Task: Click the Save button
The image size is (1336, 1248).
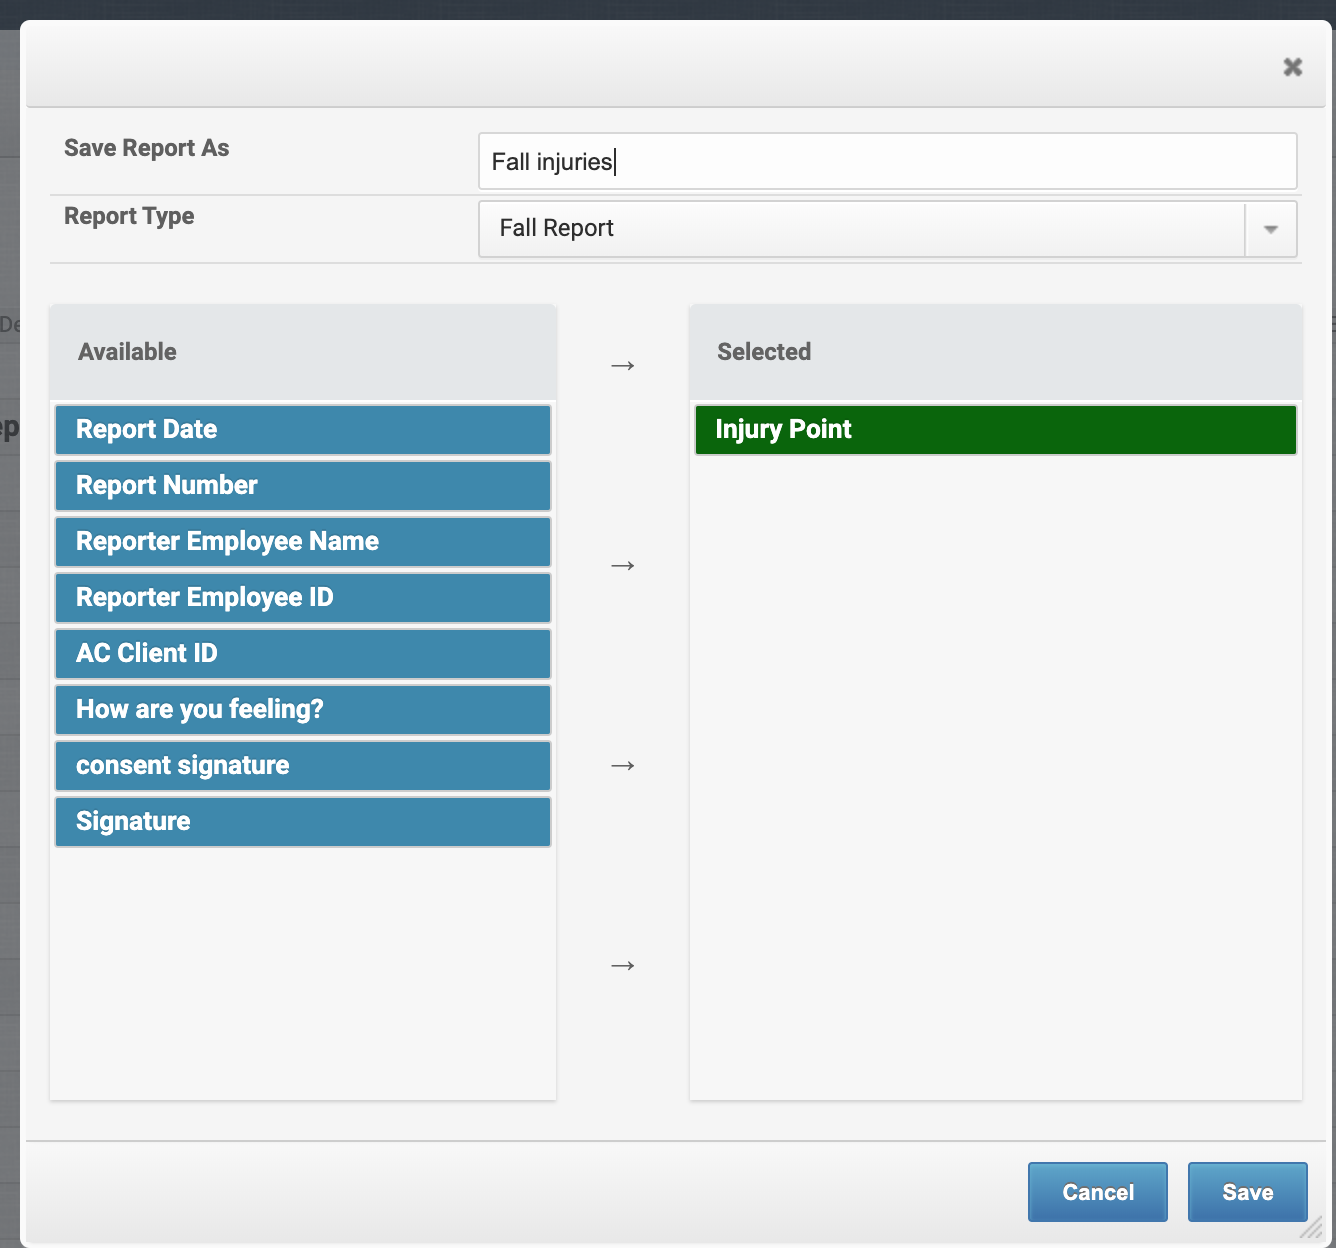Action: 1247,1192
